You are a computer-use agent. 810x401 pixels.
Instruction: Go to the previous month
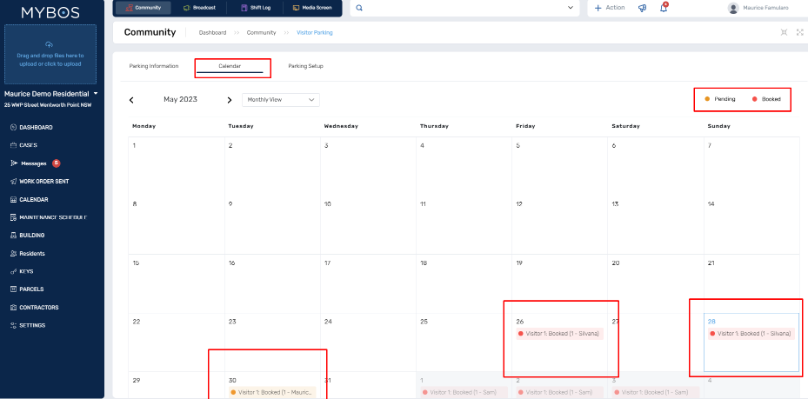coord(131,100)
